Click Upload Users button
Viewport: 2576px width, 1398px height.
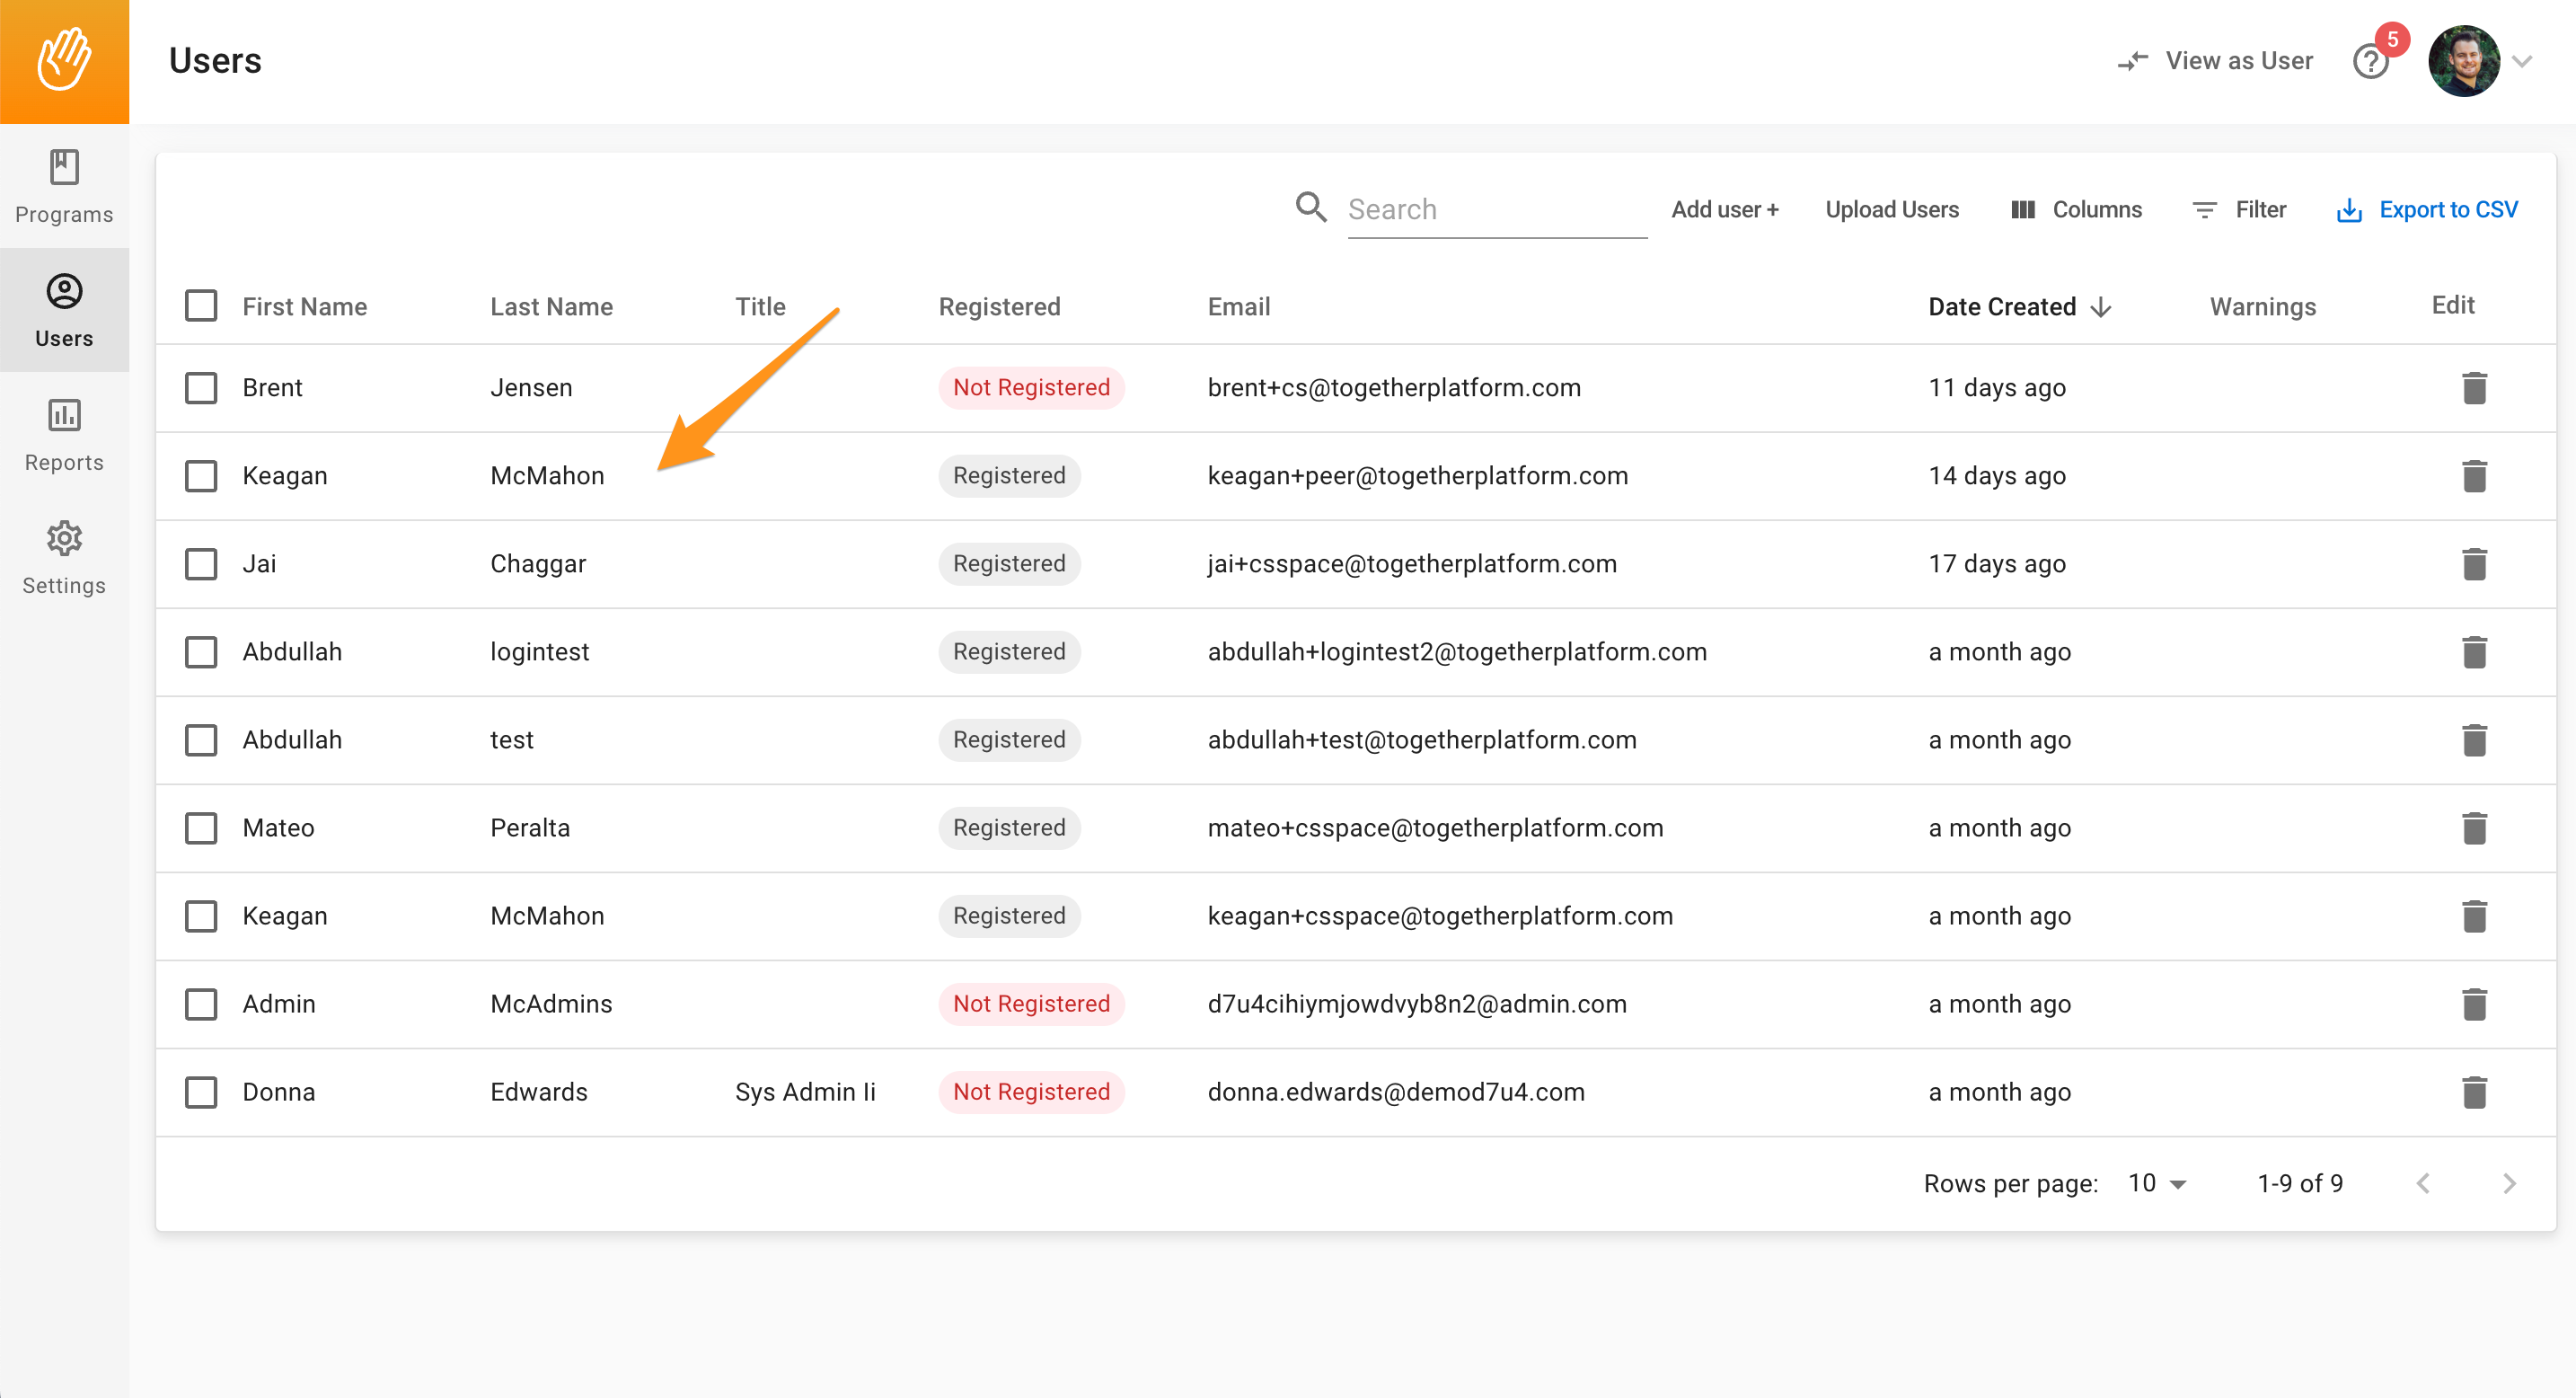(1892, 210)
